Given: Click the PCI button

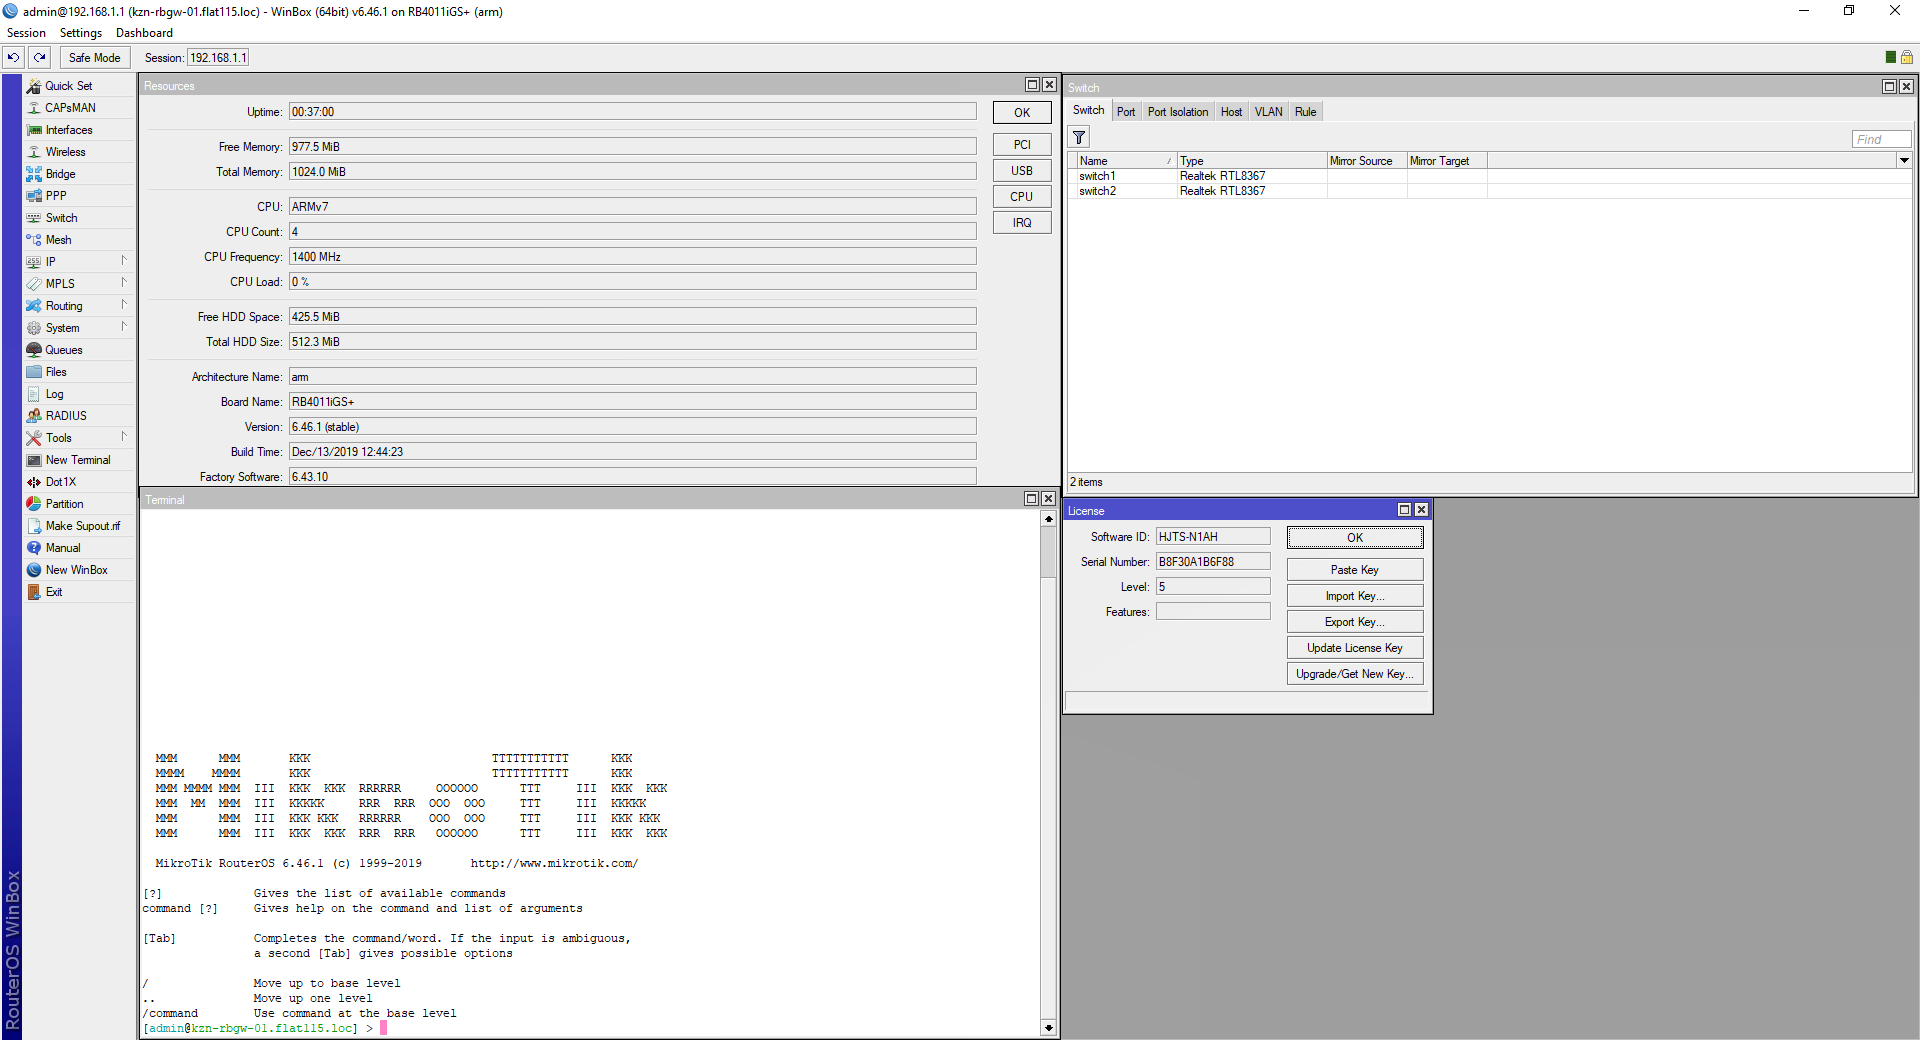Looking at the screenshot, I should click(1022, 145).
